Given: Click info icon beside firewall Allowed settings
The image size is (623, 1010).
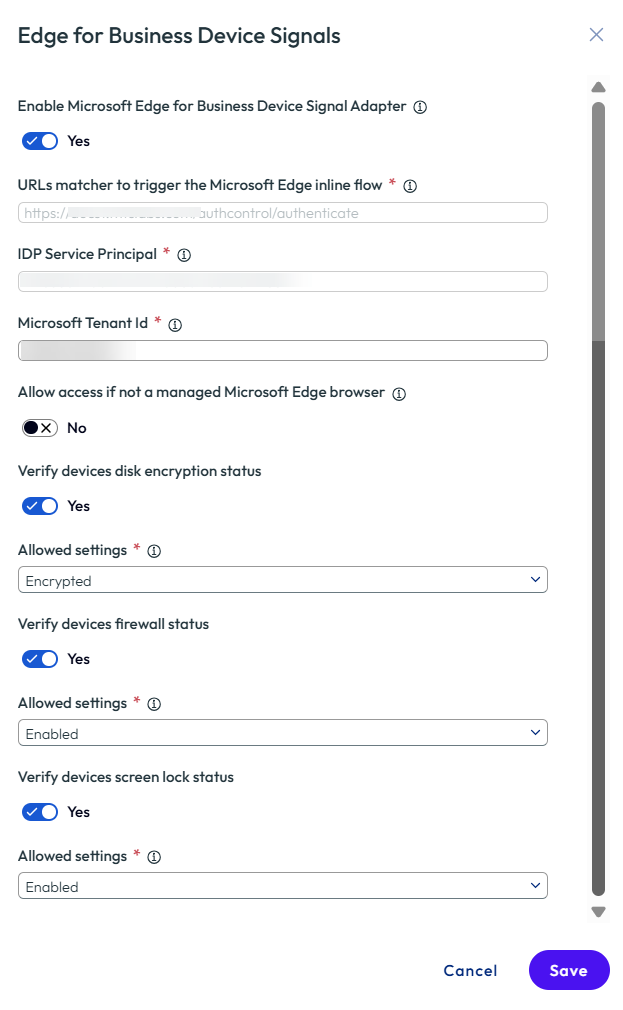Looking at the screenshot, I should (154, 704).
